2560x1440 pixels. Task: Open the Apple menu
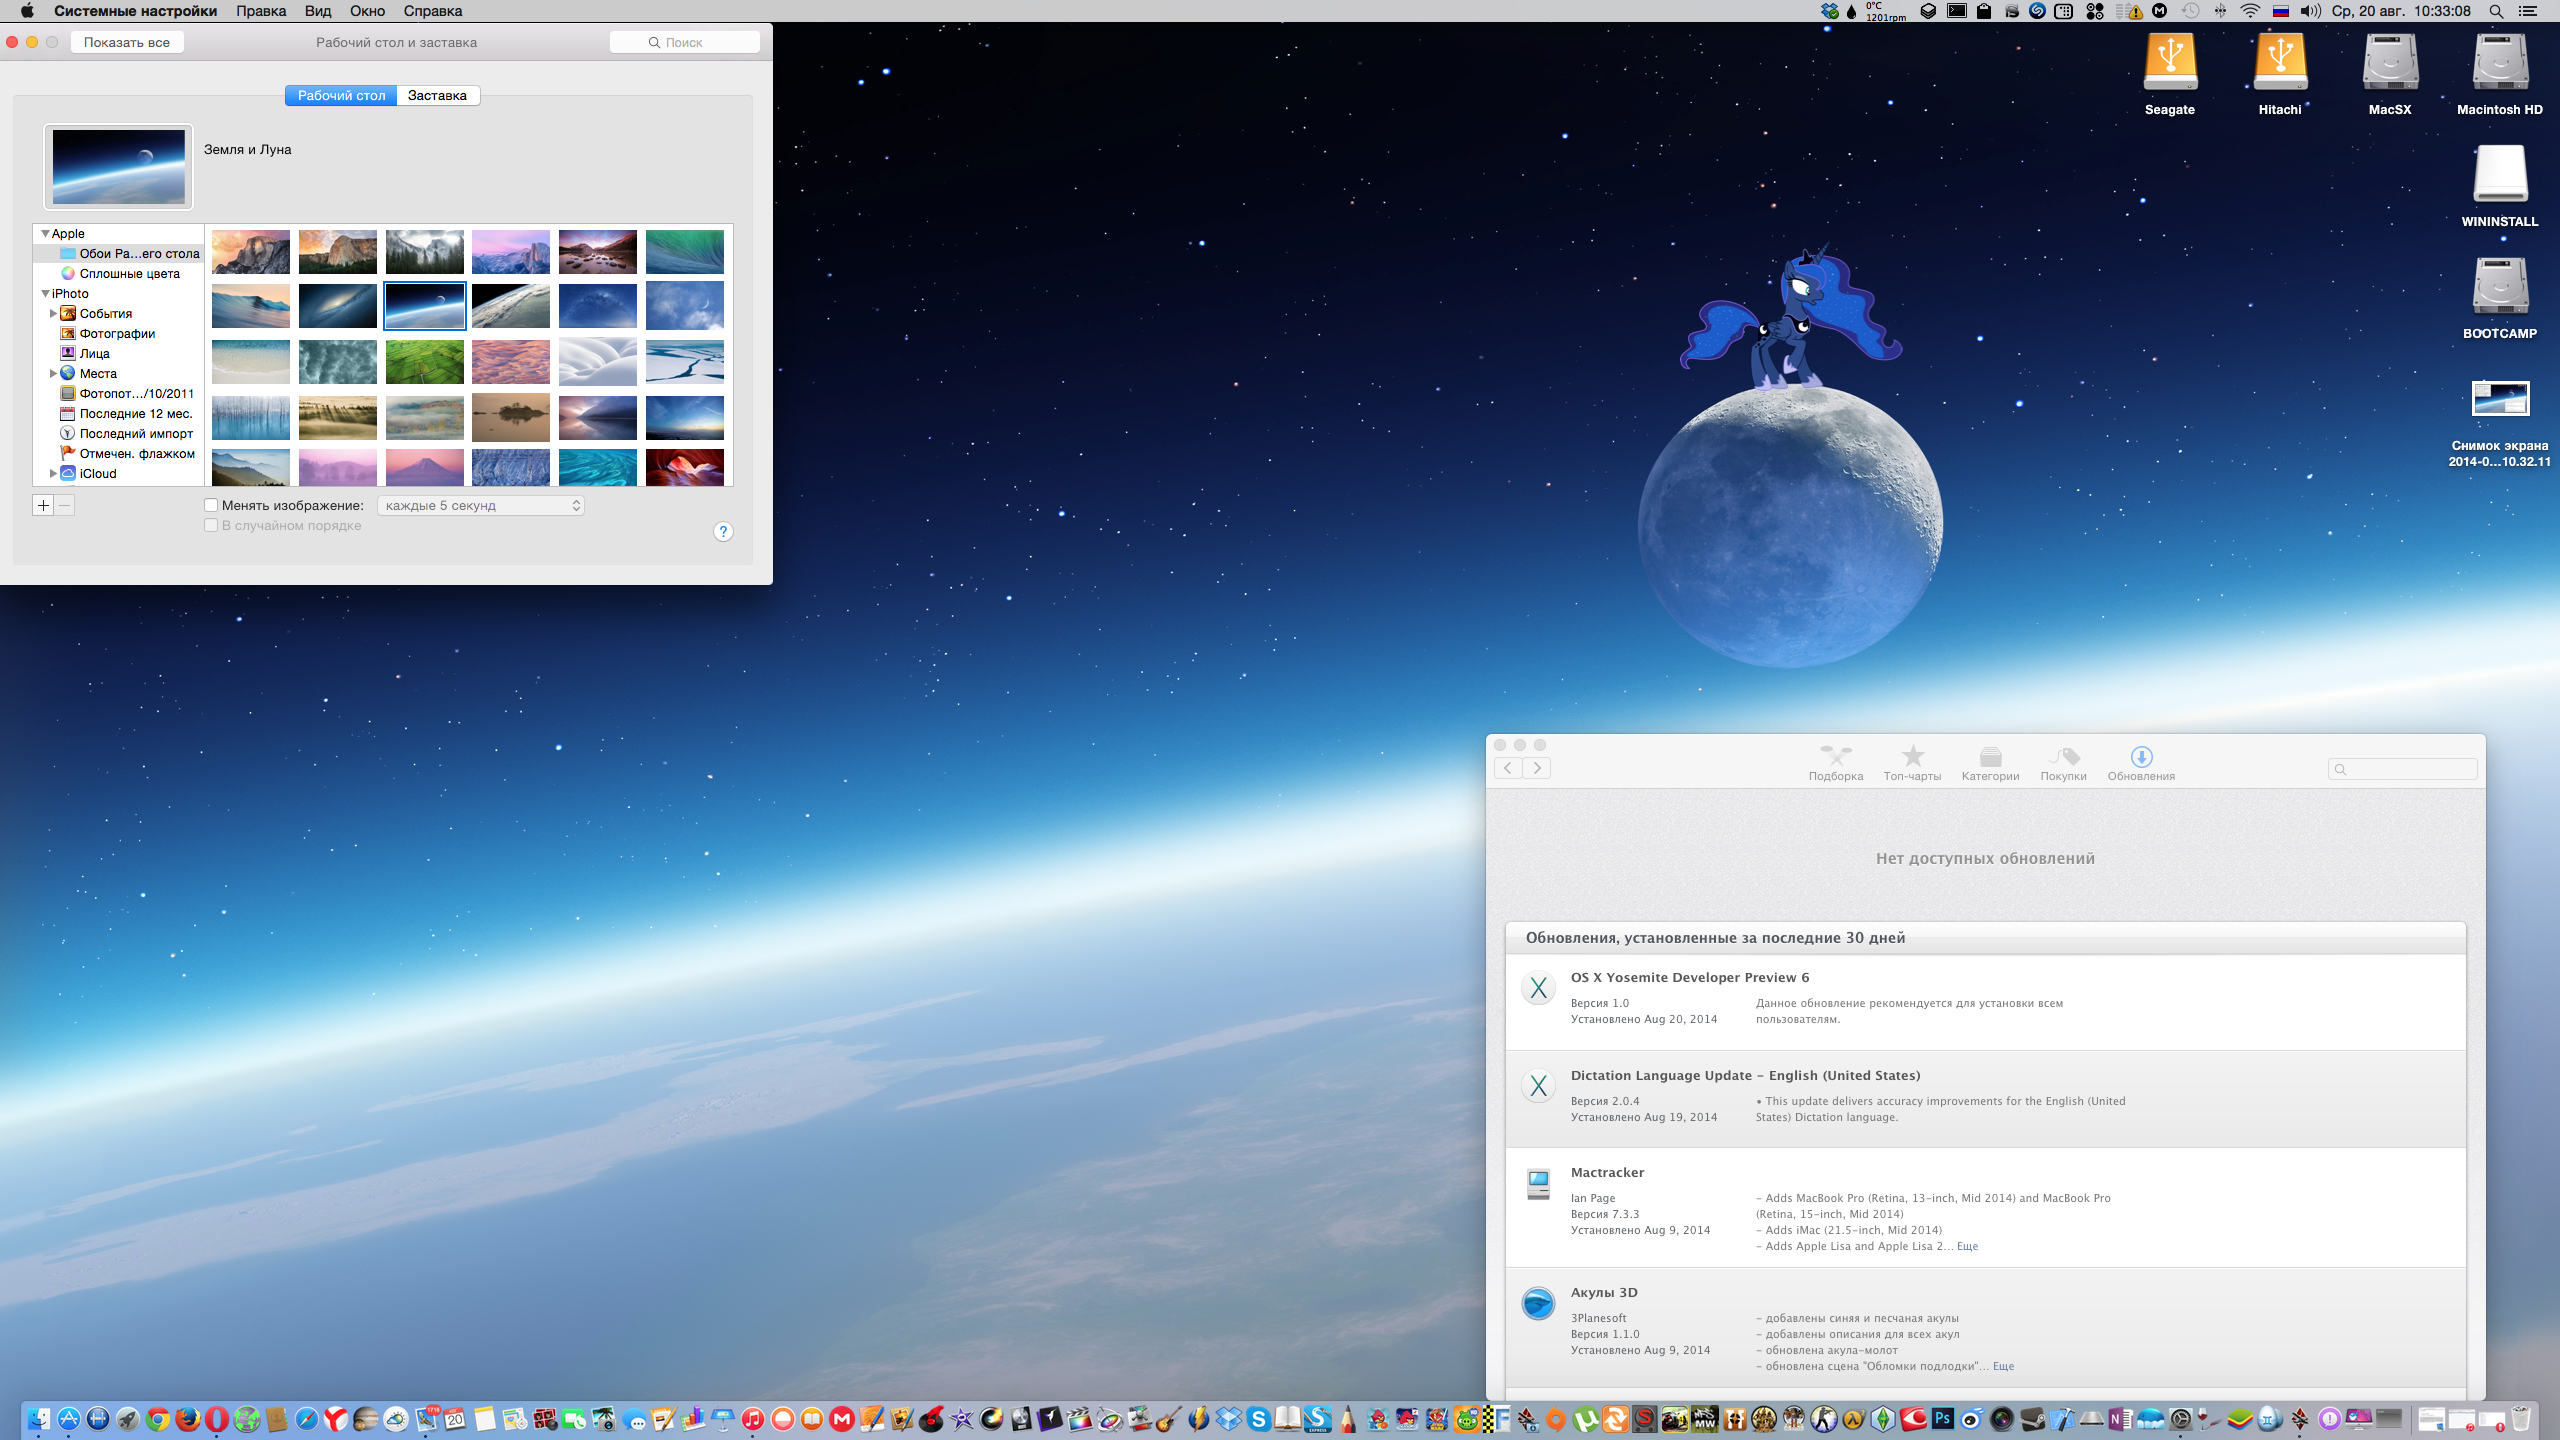[27, 11]
